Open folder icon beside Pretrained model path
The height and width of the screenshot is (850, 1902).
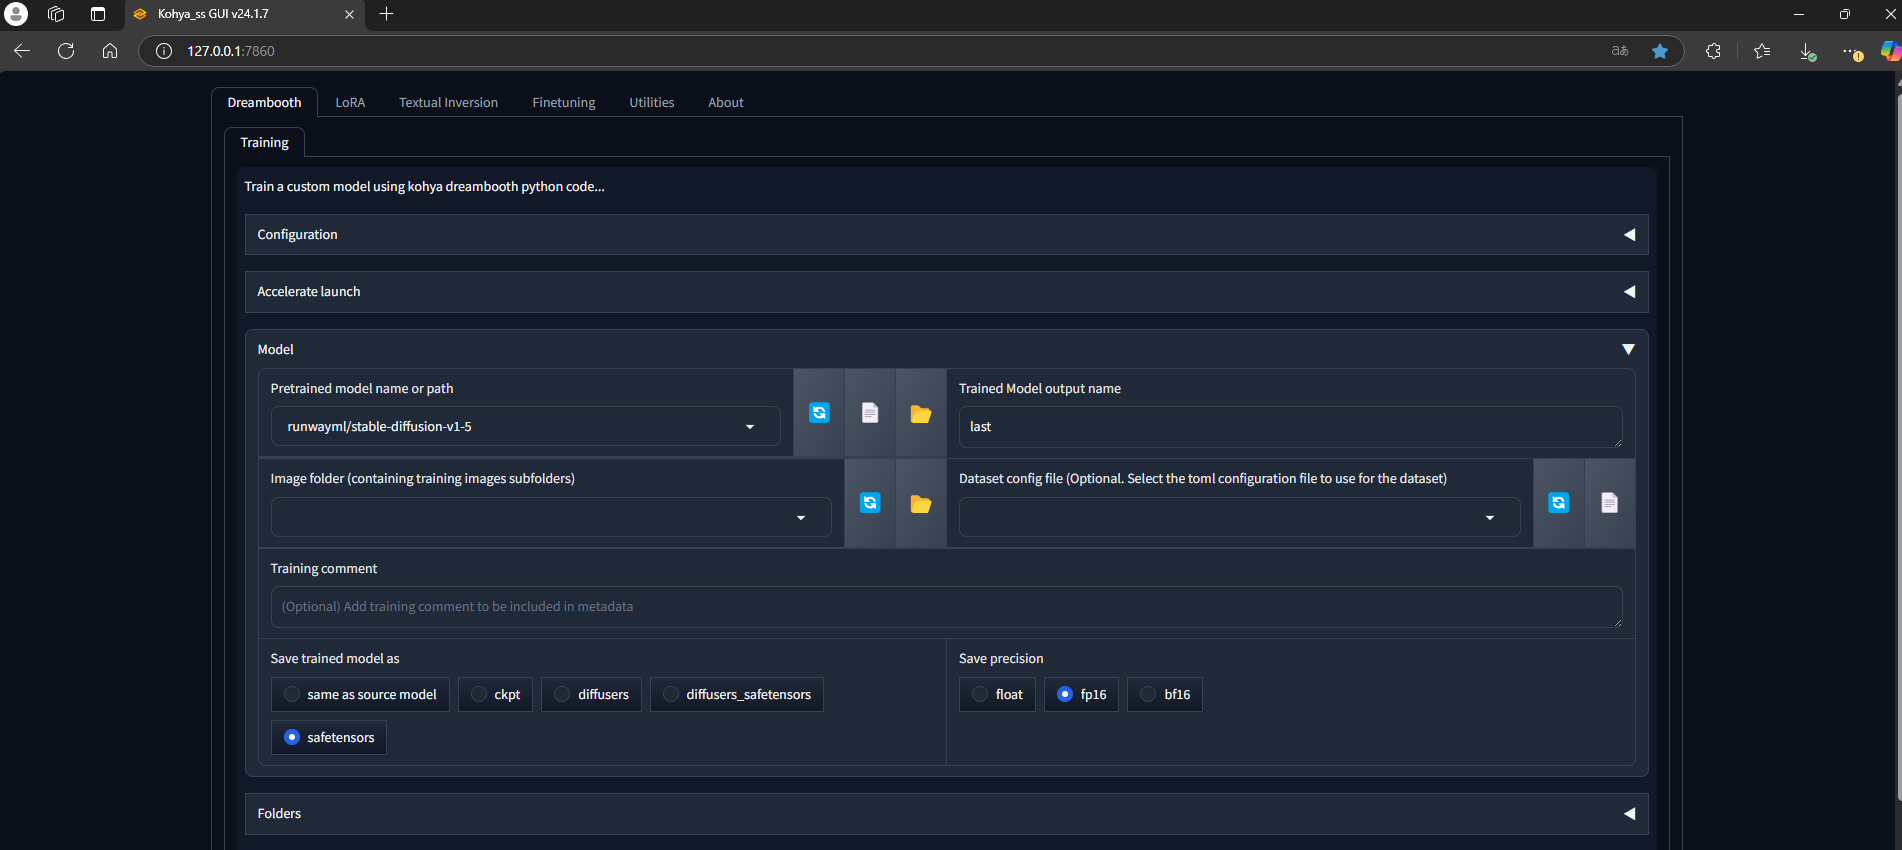[921, 413]
